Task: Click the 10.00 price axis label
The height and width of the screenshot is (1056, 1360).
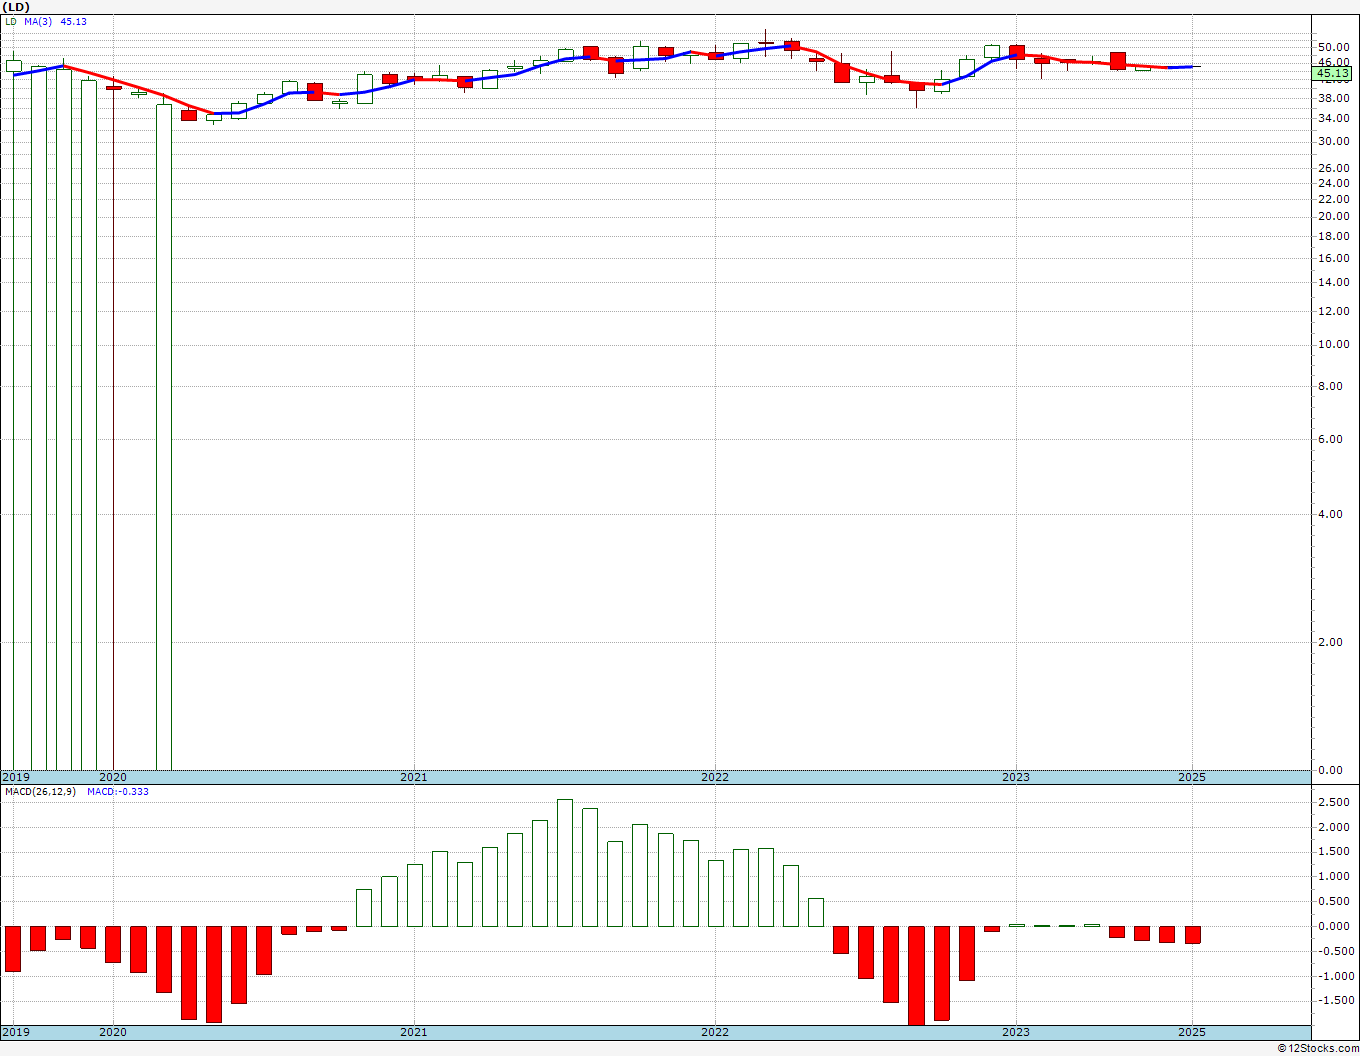Action: (x=1334, y=344)
